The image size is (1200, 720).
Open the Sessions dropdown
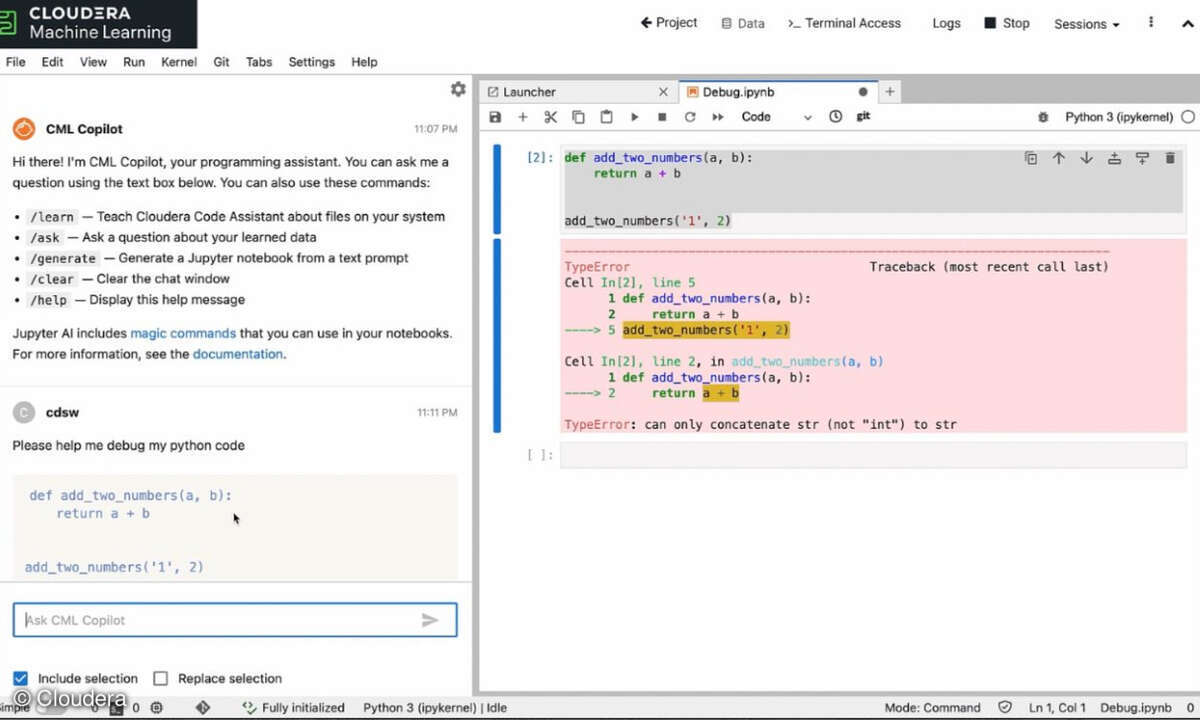pos(1086,24)
